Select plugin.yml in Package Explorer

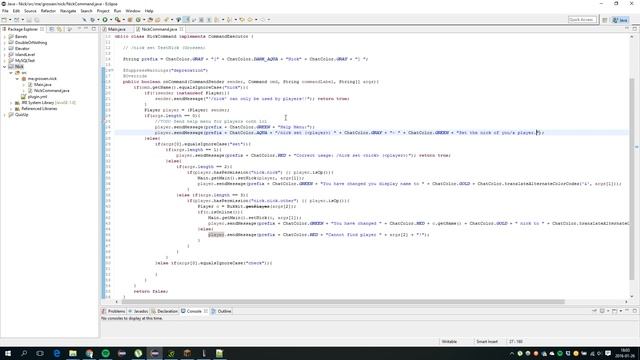point(34,97)
